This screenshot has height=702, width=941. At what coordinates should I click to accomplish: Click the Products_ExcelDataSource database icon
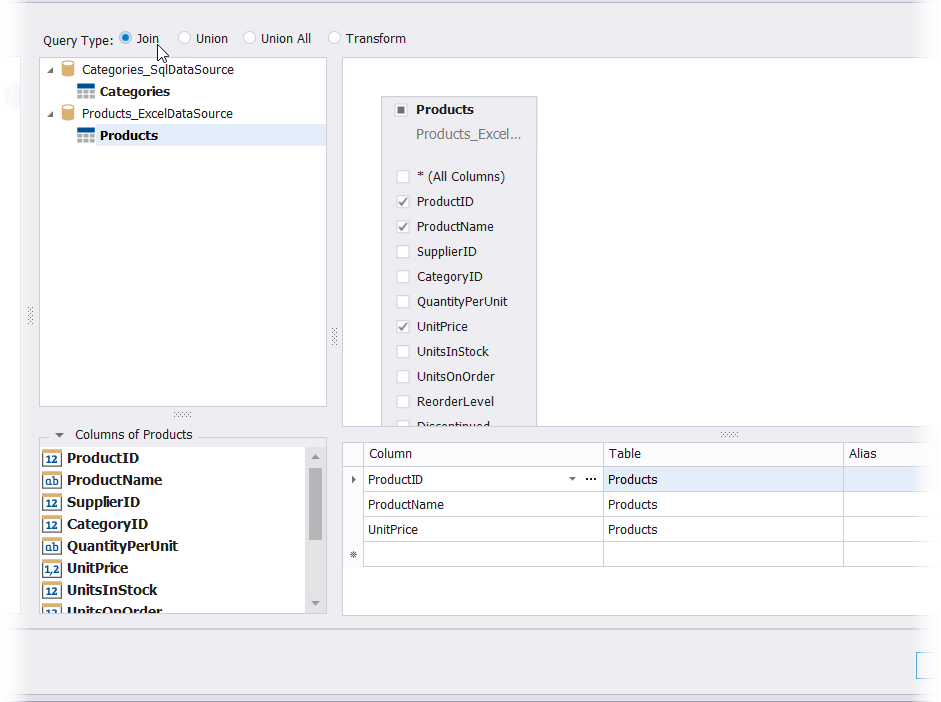68,114
